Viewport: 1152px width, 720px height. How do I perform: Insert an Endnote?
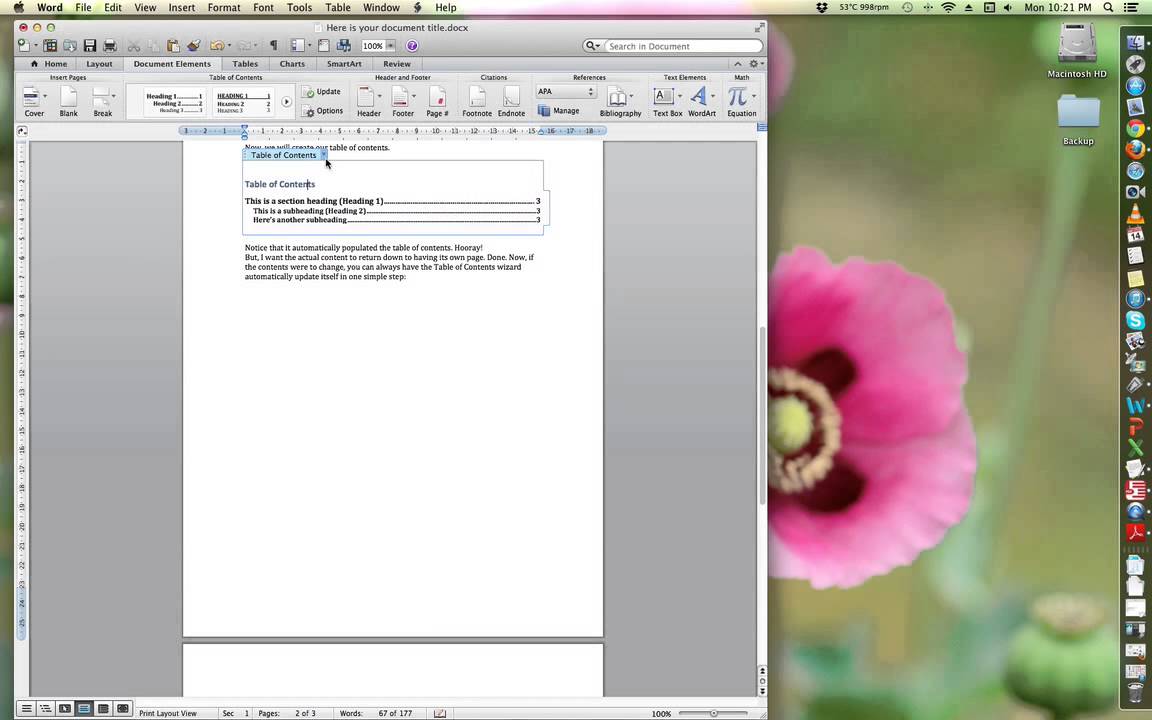[x=511, y=101]
